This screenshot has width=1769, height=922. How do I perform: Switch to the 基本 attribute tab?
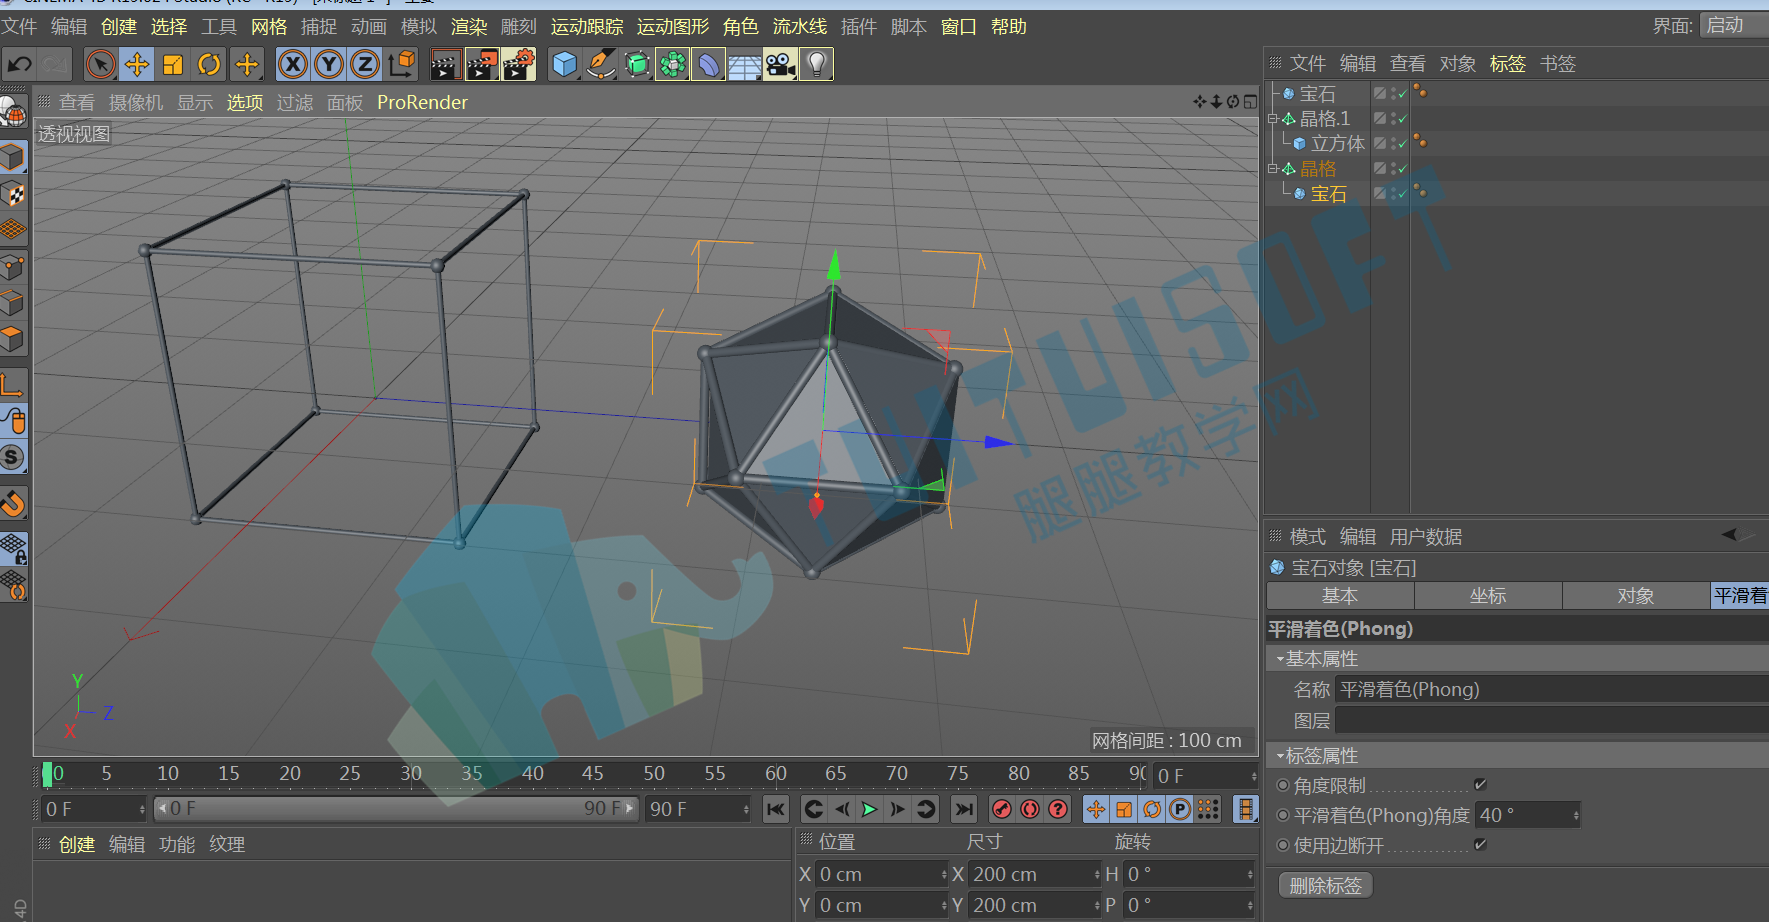coord(1340,596)
